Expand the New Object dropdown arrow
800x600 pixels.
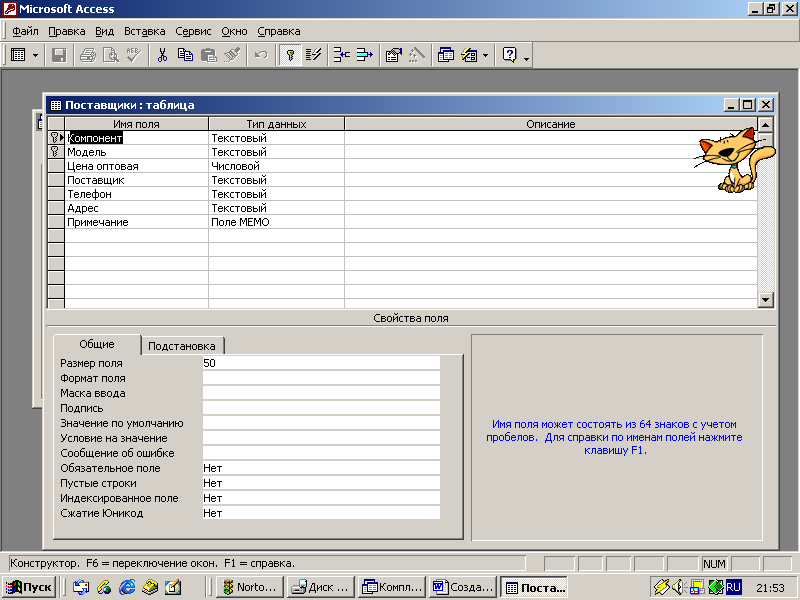point(485,55)
